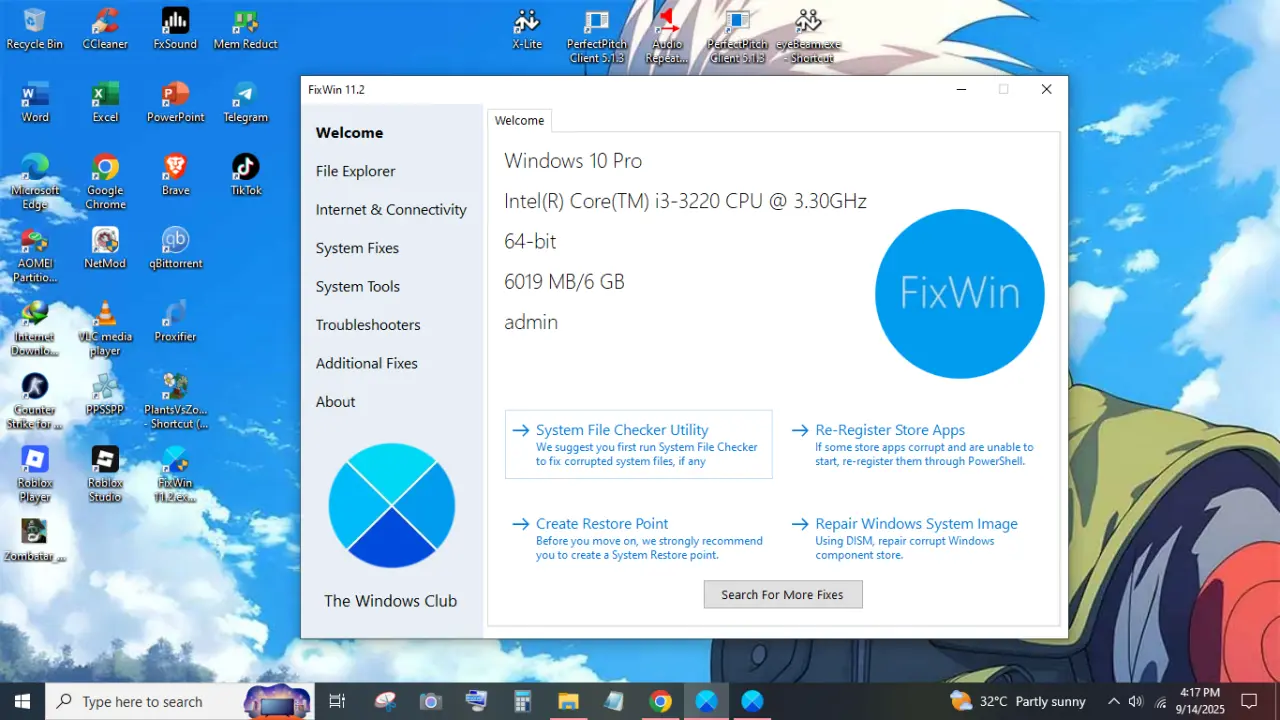Open the Troubleshooters section
Screen dimensions: 1280x720
pos(368,325)
